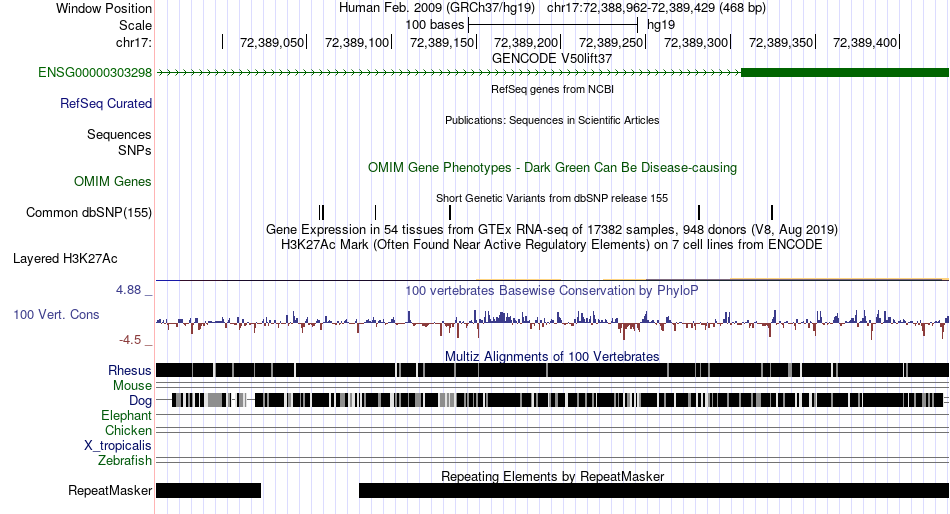Click the dbSNP marker under the exon start
The width and height of the screenshot is (950, 514).
772,212
